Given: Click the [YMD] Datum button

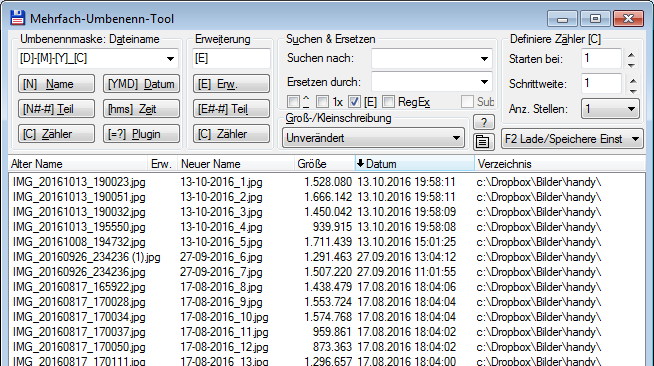Looking at the screenshot, I should click(141, 84).
